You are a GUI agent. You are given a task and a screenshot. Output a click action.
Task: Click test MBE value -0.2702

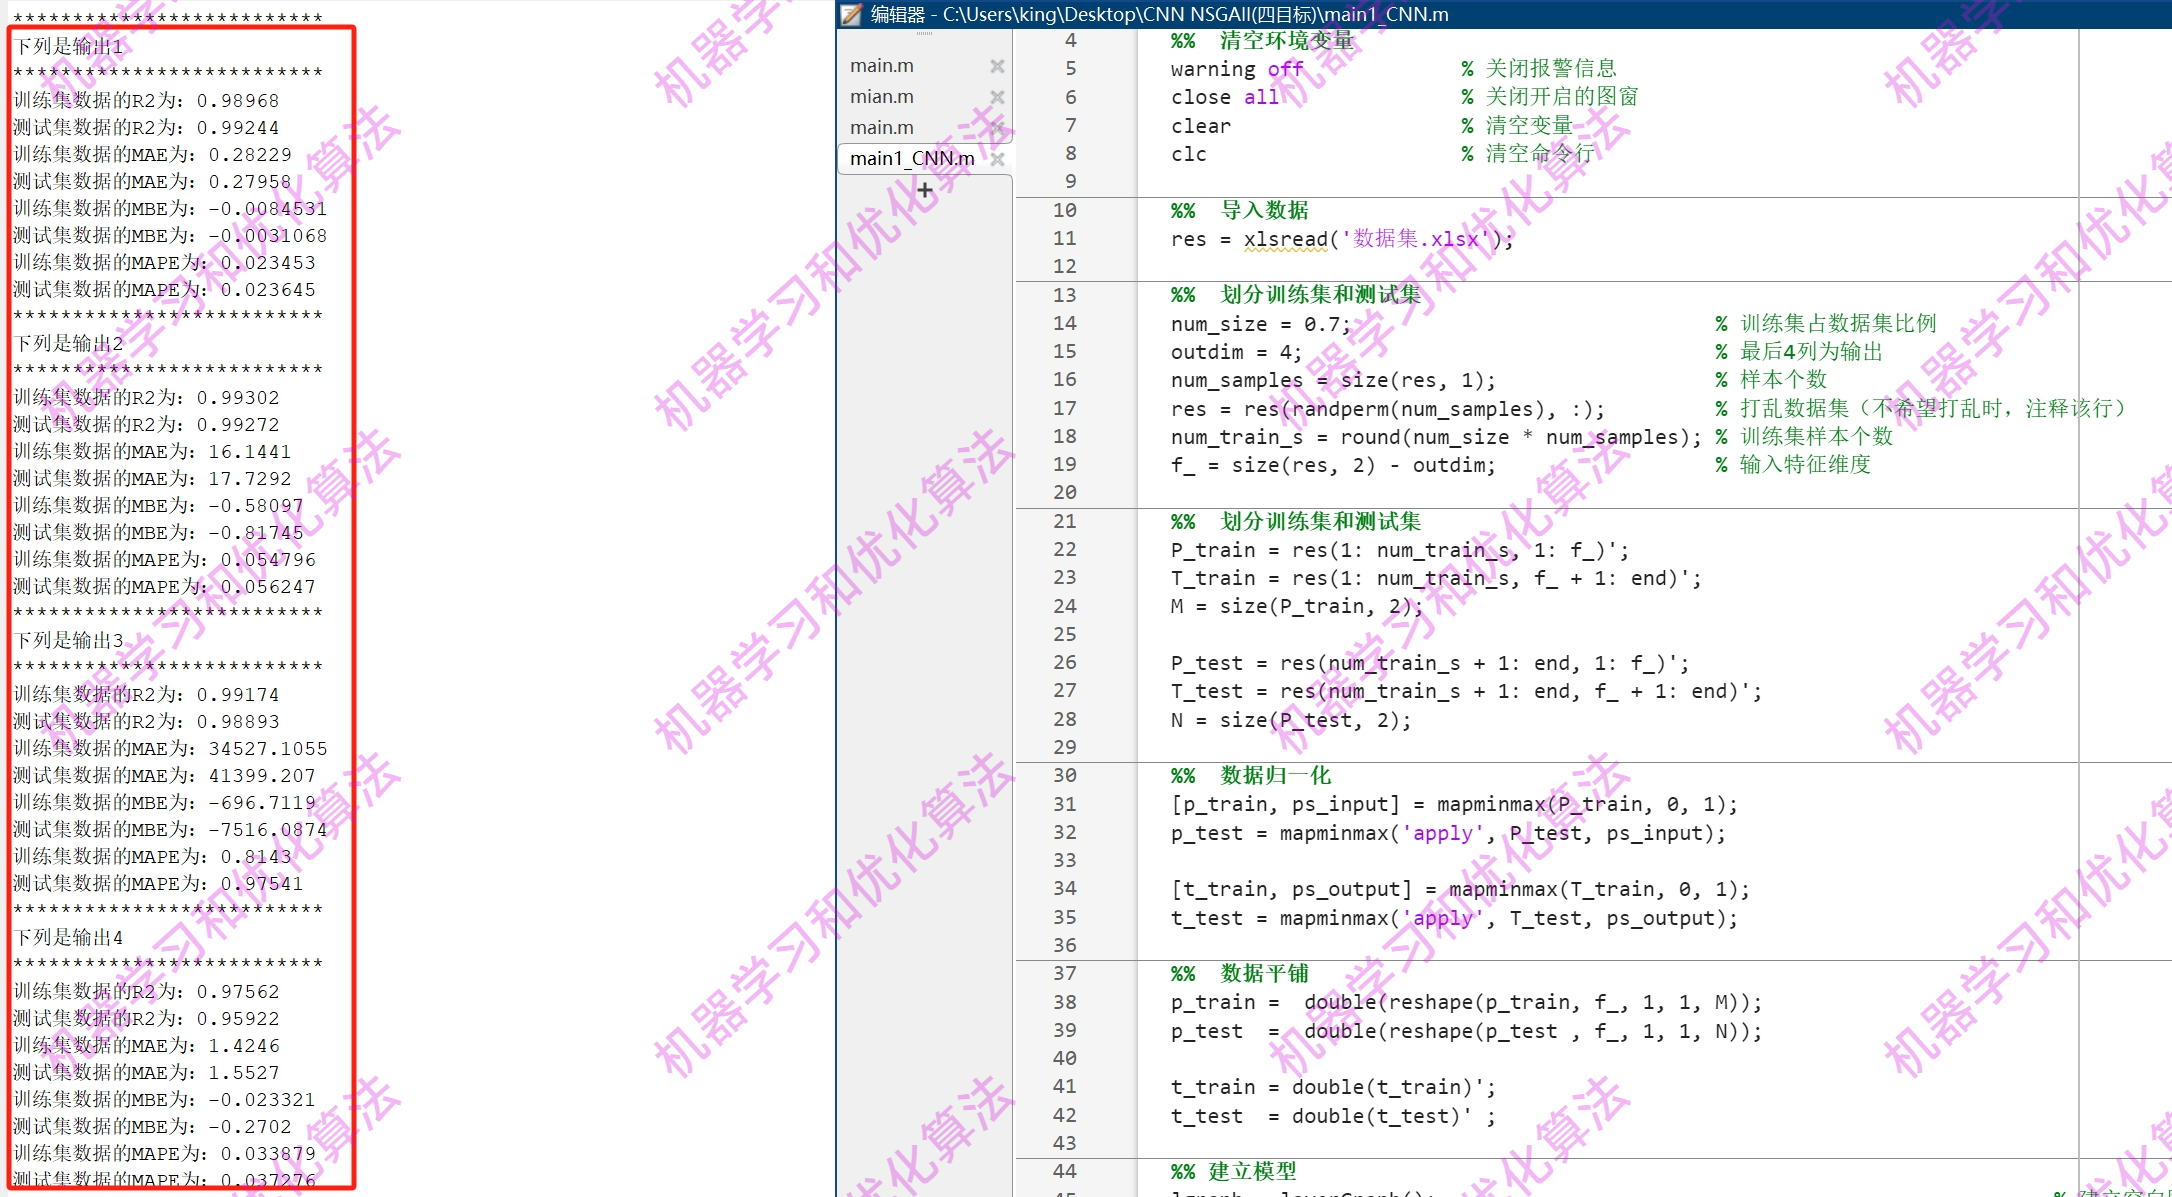coord(250,1126)
